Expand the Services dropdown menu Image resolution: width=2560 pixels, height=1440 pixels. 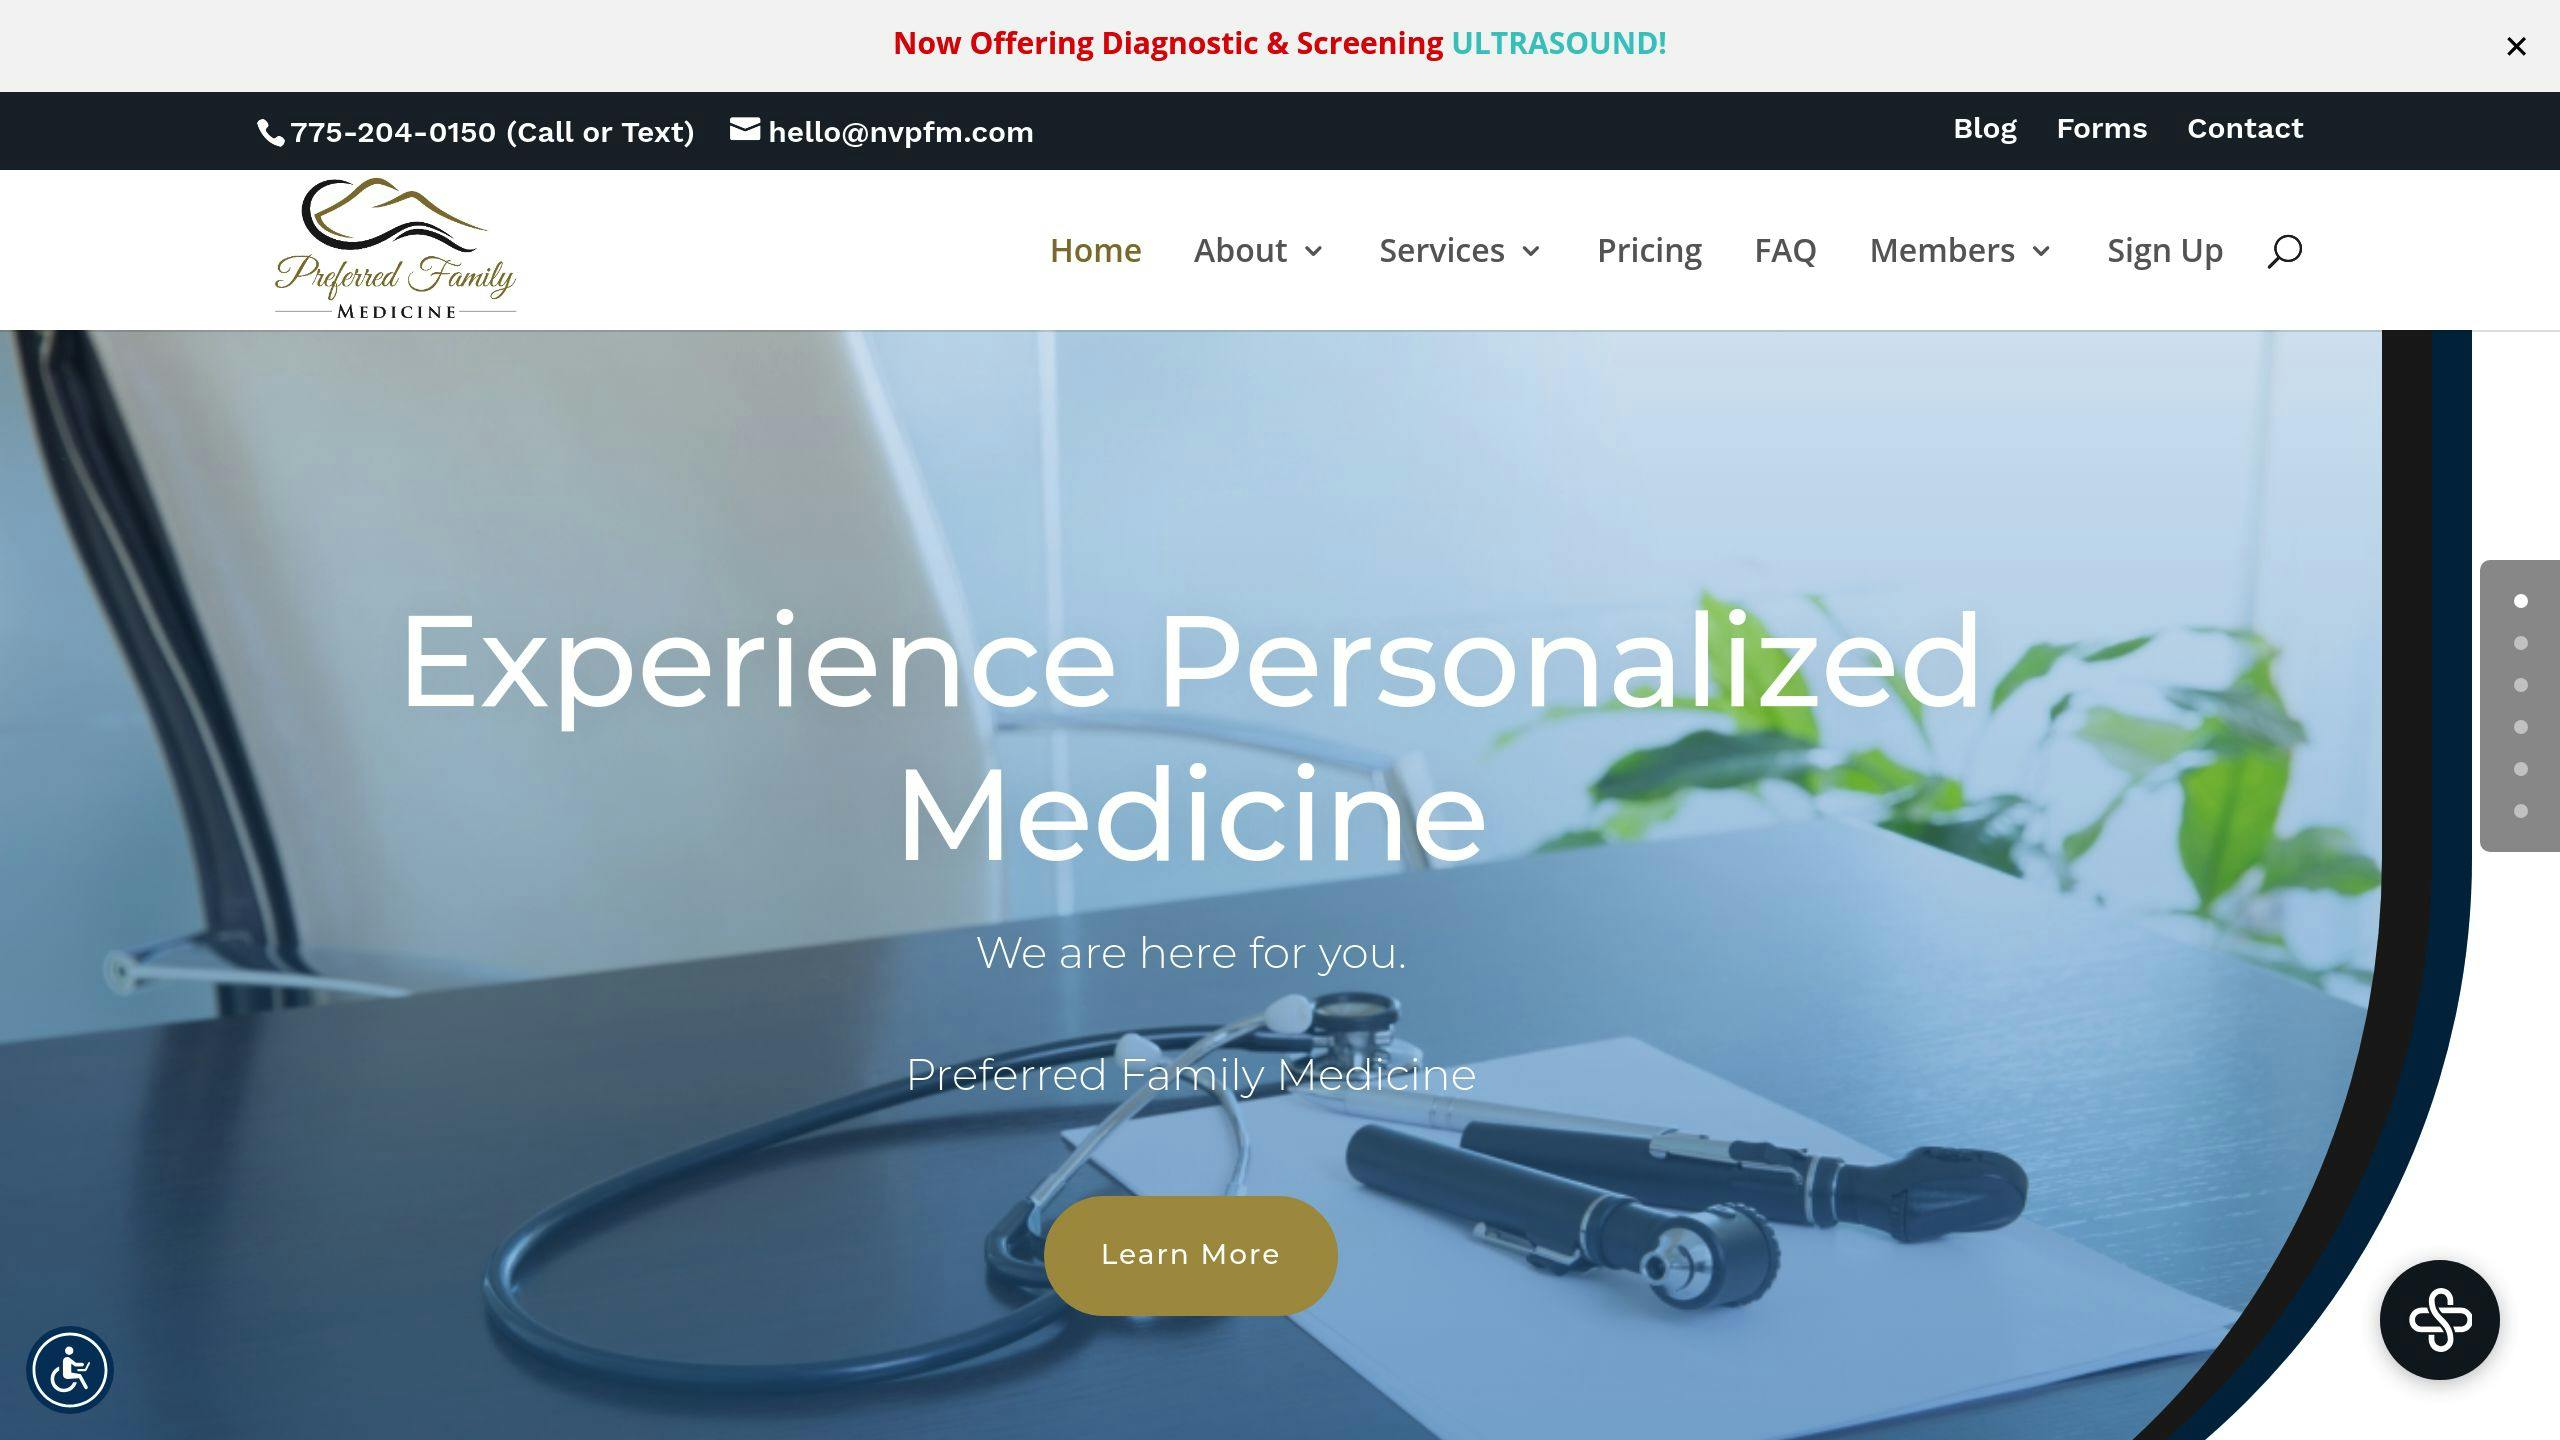(x=1460, y=250)
